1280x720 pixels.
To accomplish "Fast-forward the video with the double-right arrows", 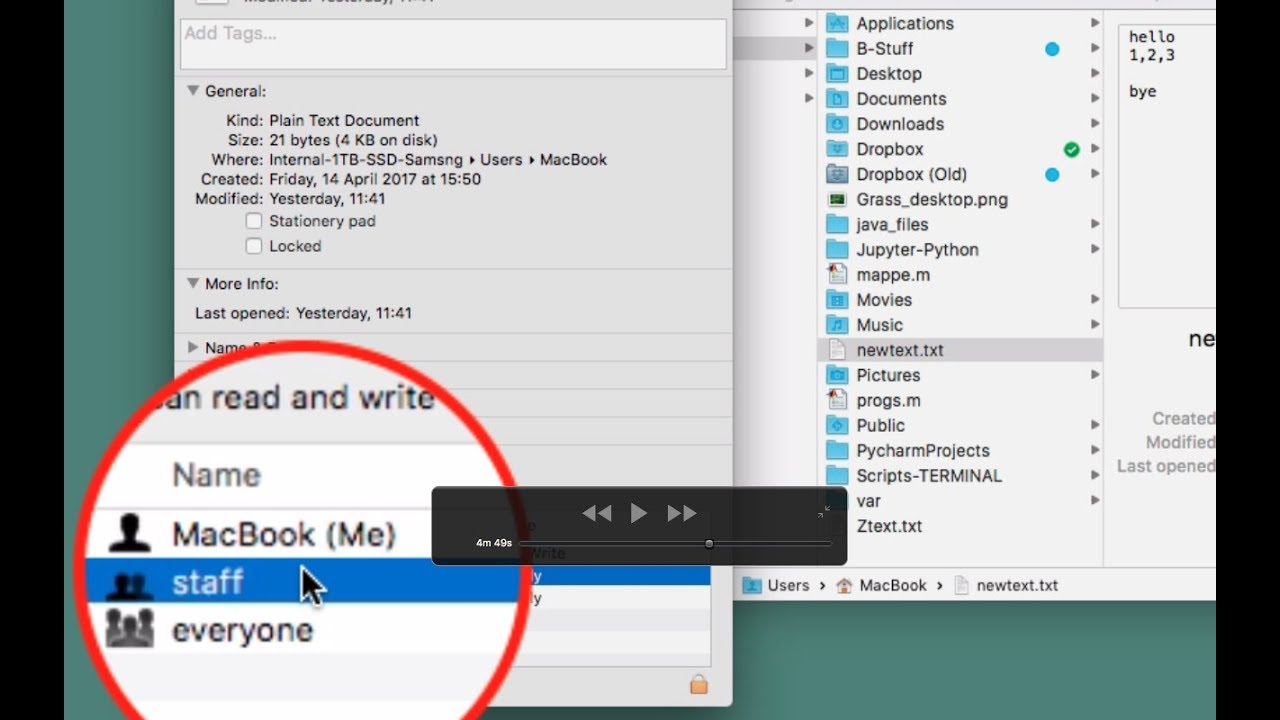I will point(682,513).
